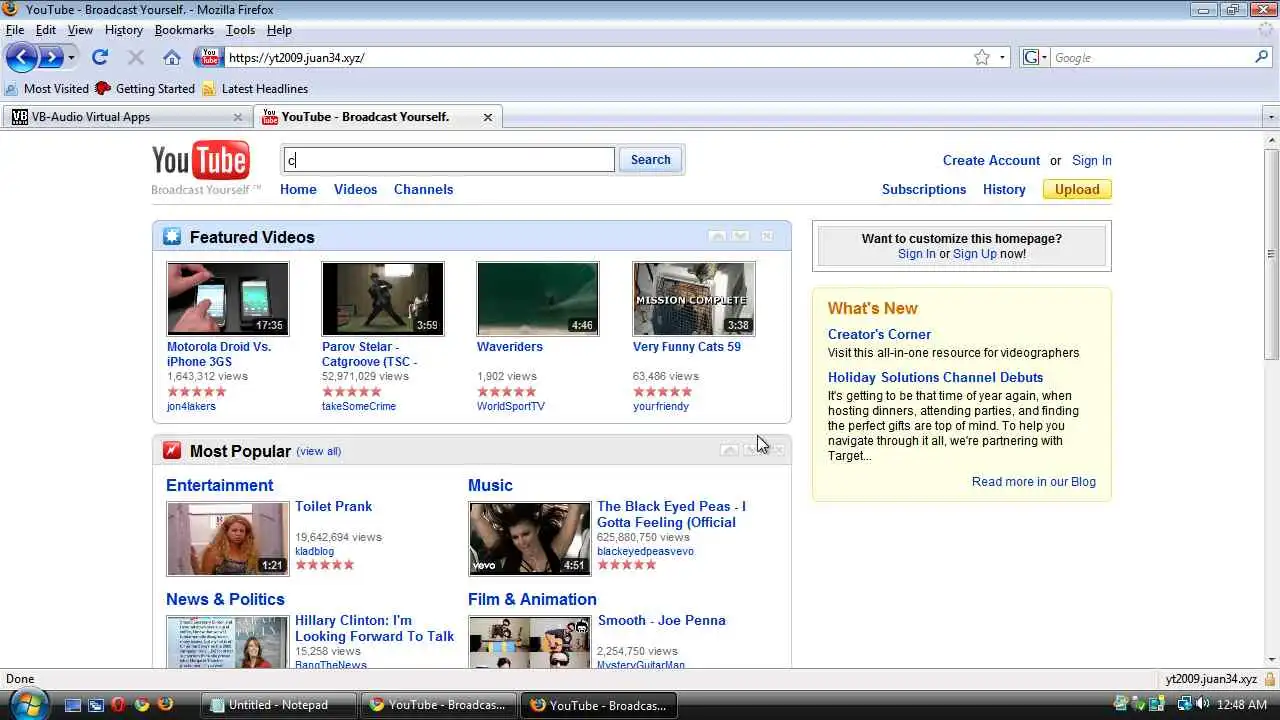Click the YouTube logo
Screen dimensions: 1280x720
(x=201, y=160)
